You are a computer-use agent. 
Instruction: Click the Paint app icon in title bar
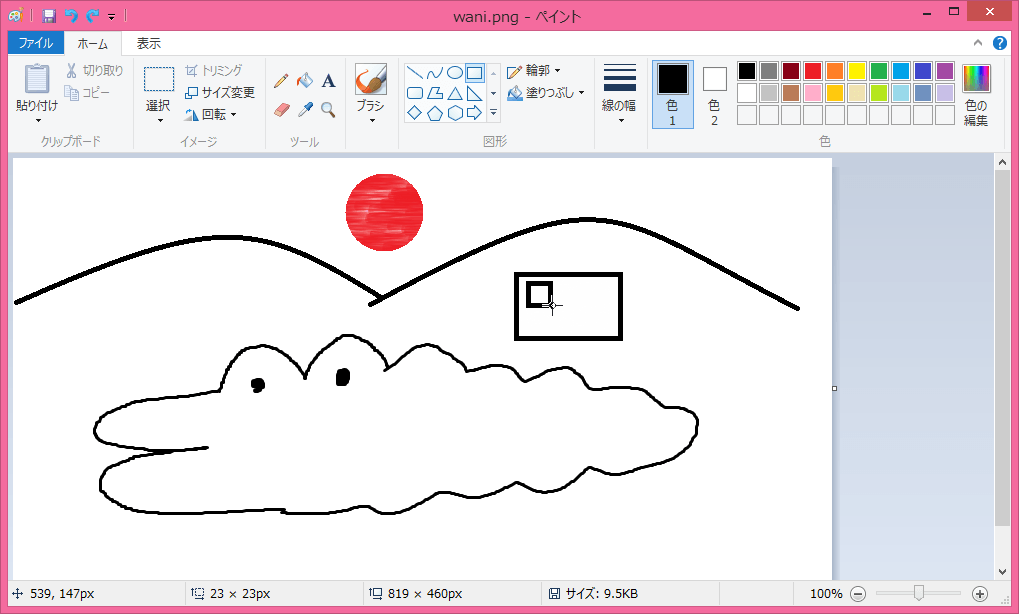pyautogui.click(x=16, y=15)
